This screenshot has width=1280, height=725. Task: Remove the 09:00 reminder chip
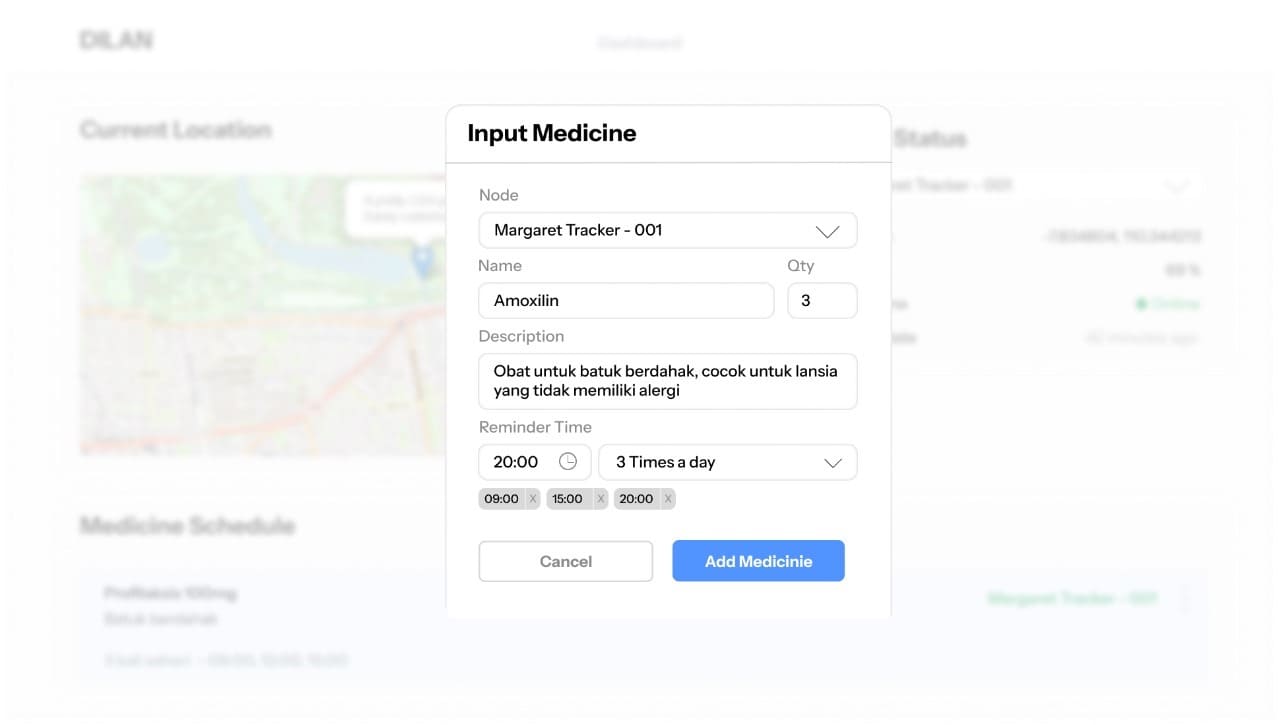tap(533, 499)
